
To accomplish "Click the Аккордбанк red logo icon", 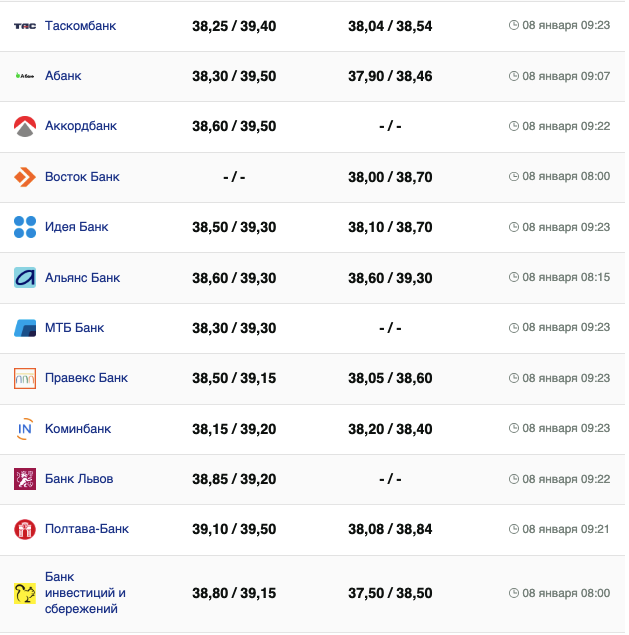I will [25, 126].
